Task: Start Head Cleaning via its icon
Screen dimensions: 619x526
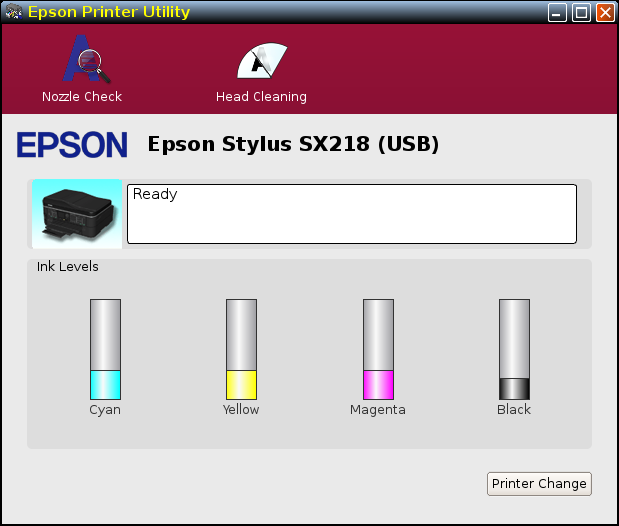Action: click(262, 60)
